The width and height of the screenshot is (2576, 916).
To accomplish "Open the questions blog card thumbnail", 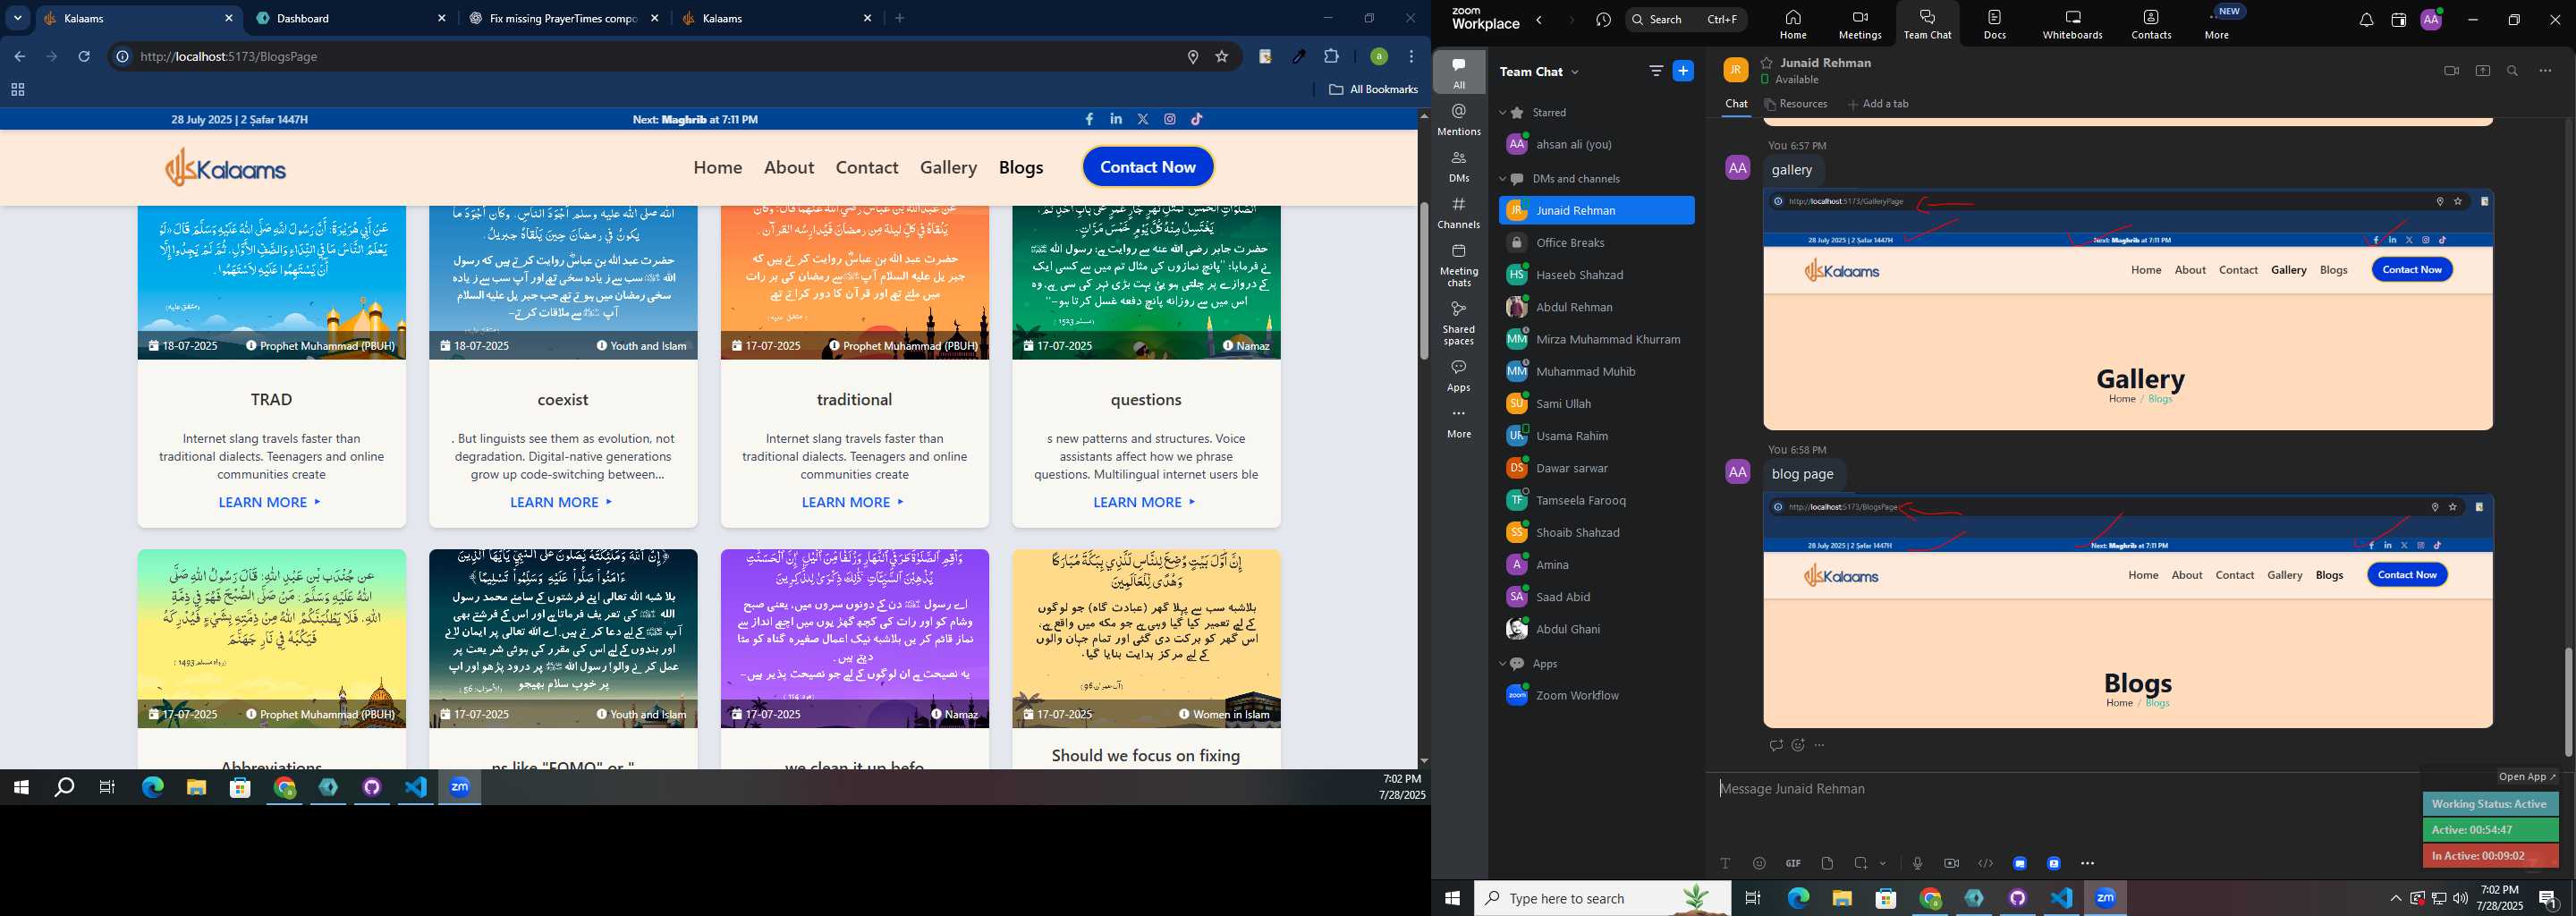I will tap(1146, 283).
